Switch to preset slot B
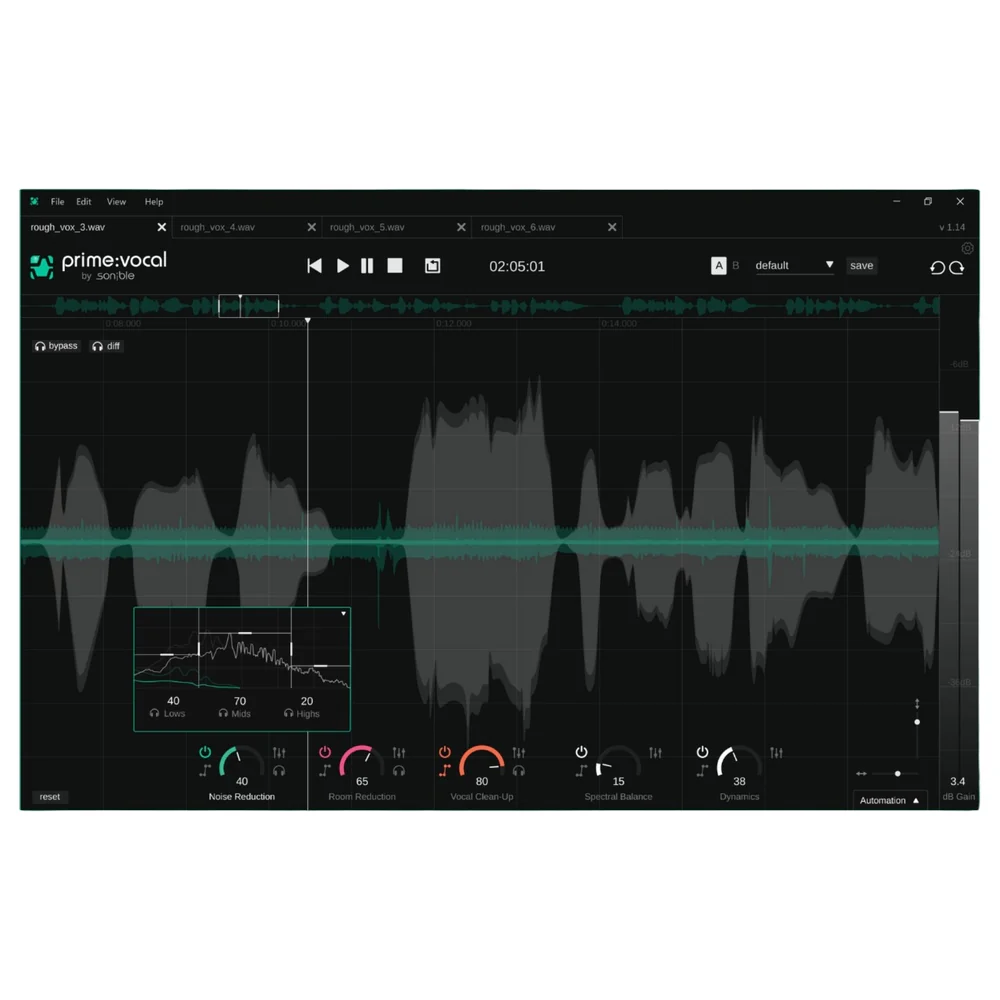Image resolution: width=1000 pixels, height=1000 pixels. coord(735,265)
